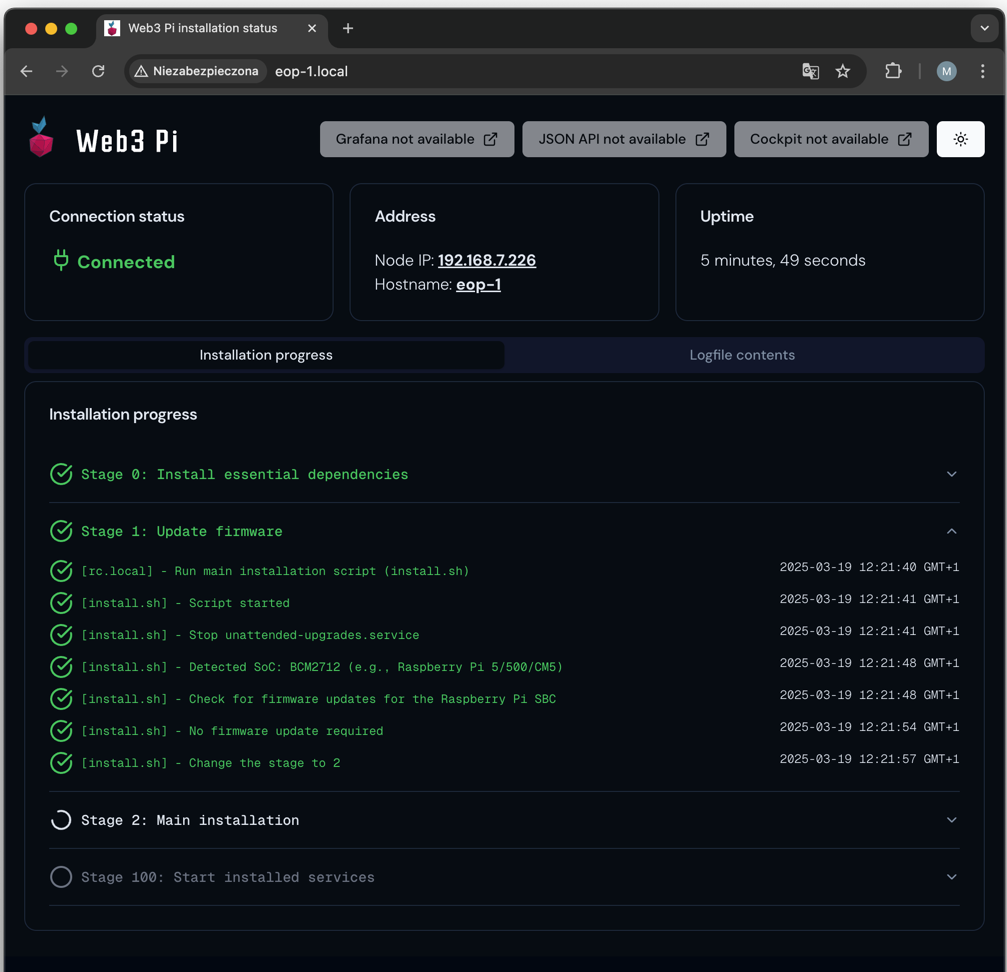This screenshot has height=972, width=1007.
Task: Click checkmark beside Change the stage to 2
Action: point(61,763)
